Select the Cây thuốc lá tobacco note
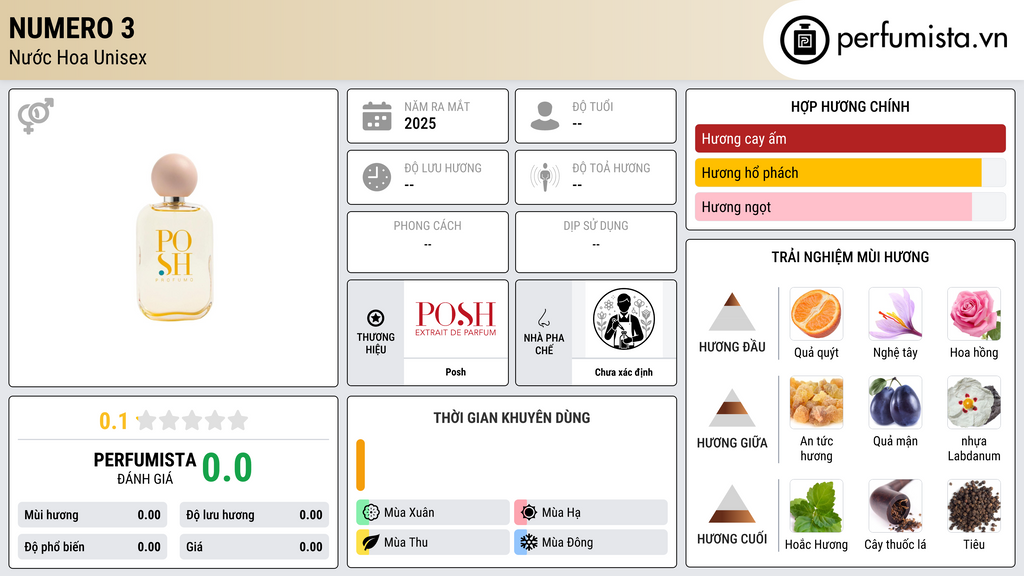Screen dimensions: 1024x576 click(x=895, y=506)
